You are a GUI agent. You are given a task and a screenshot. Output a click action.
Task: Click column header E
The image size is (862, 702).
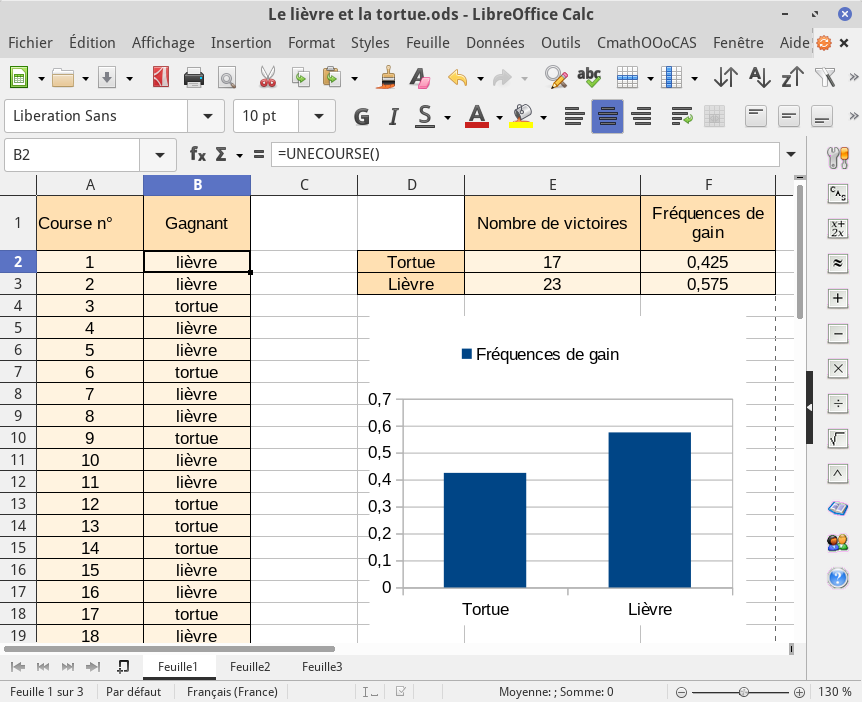pyautogui.click(x=552, y=185)
